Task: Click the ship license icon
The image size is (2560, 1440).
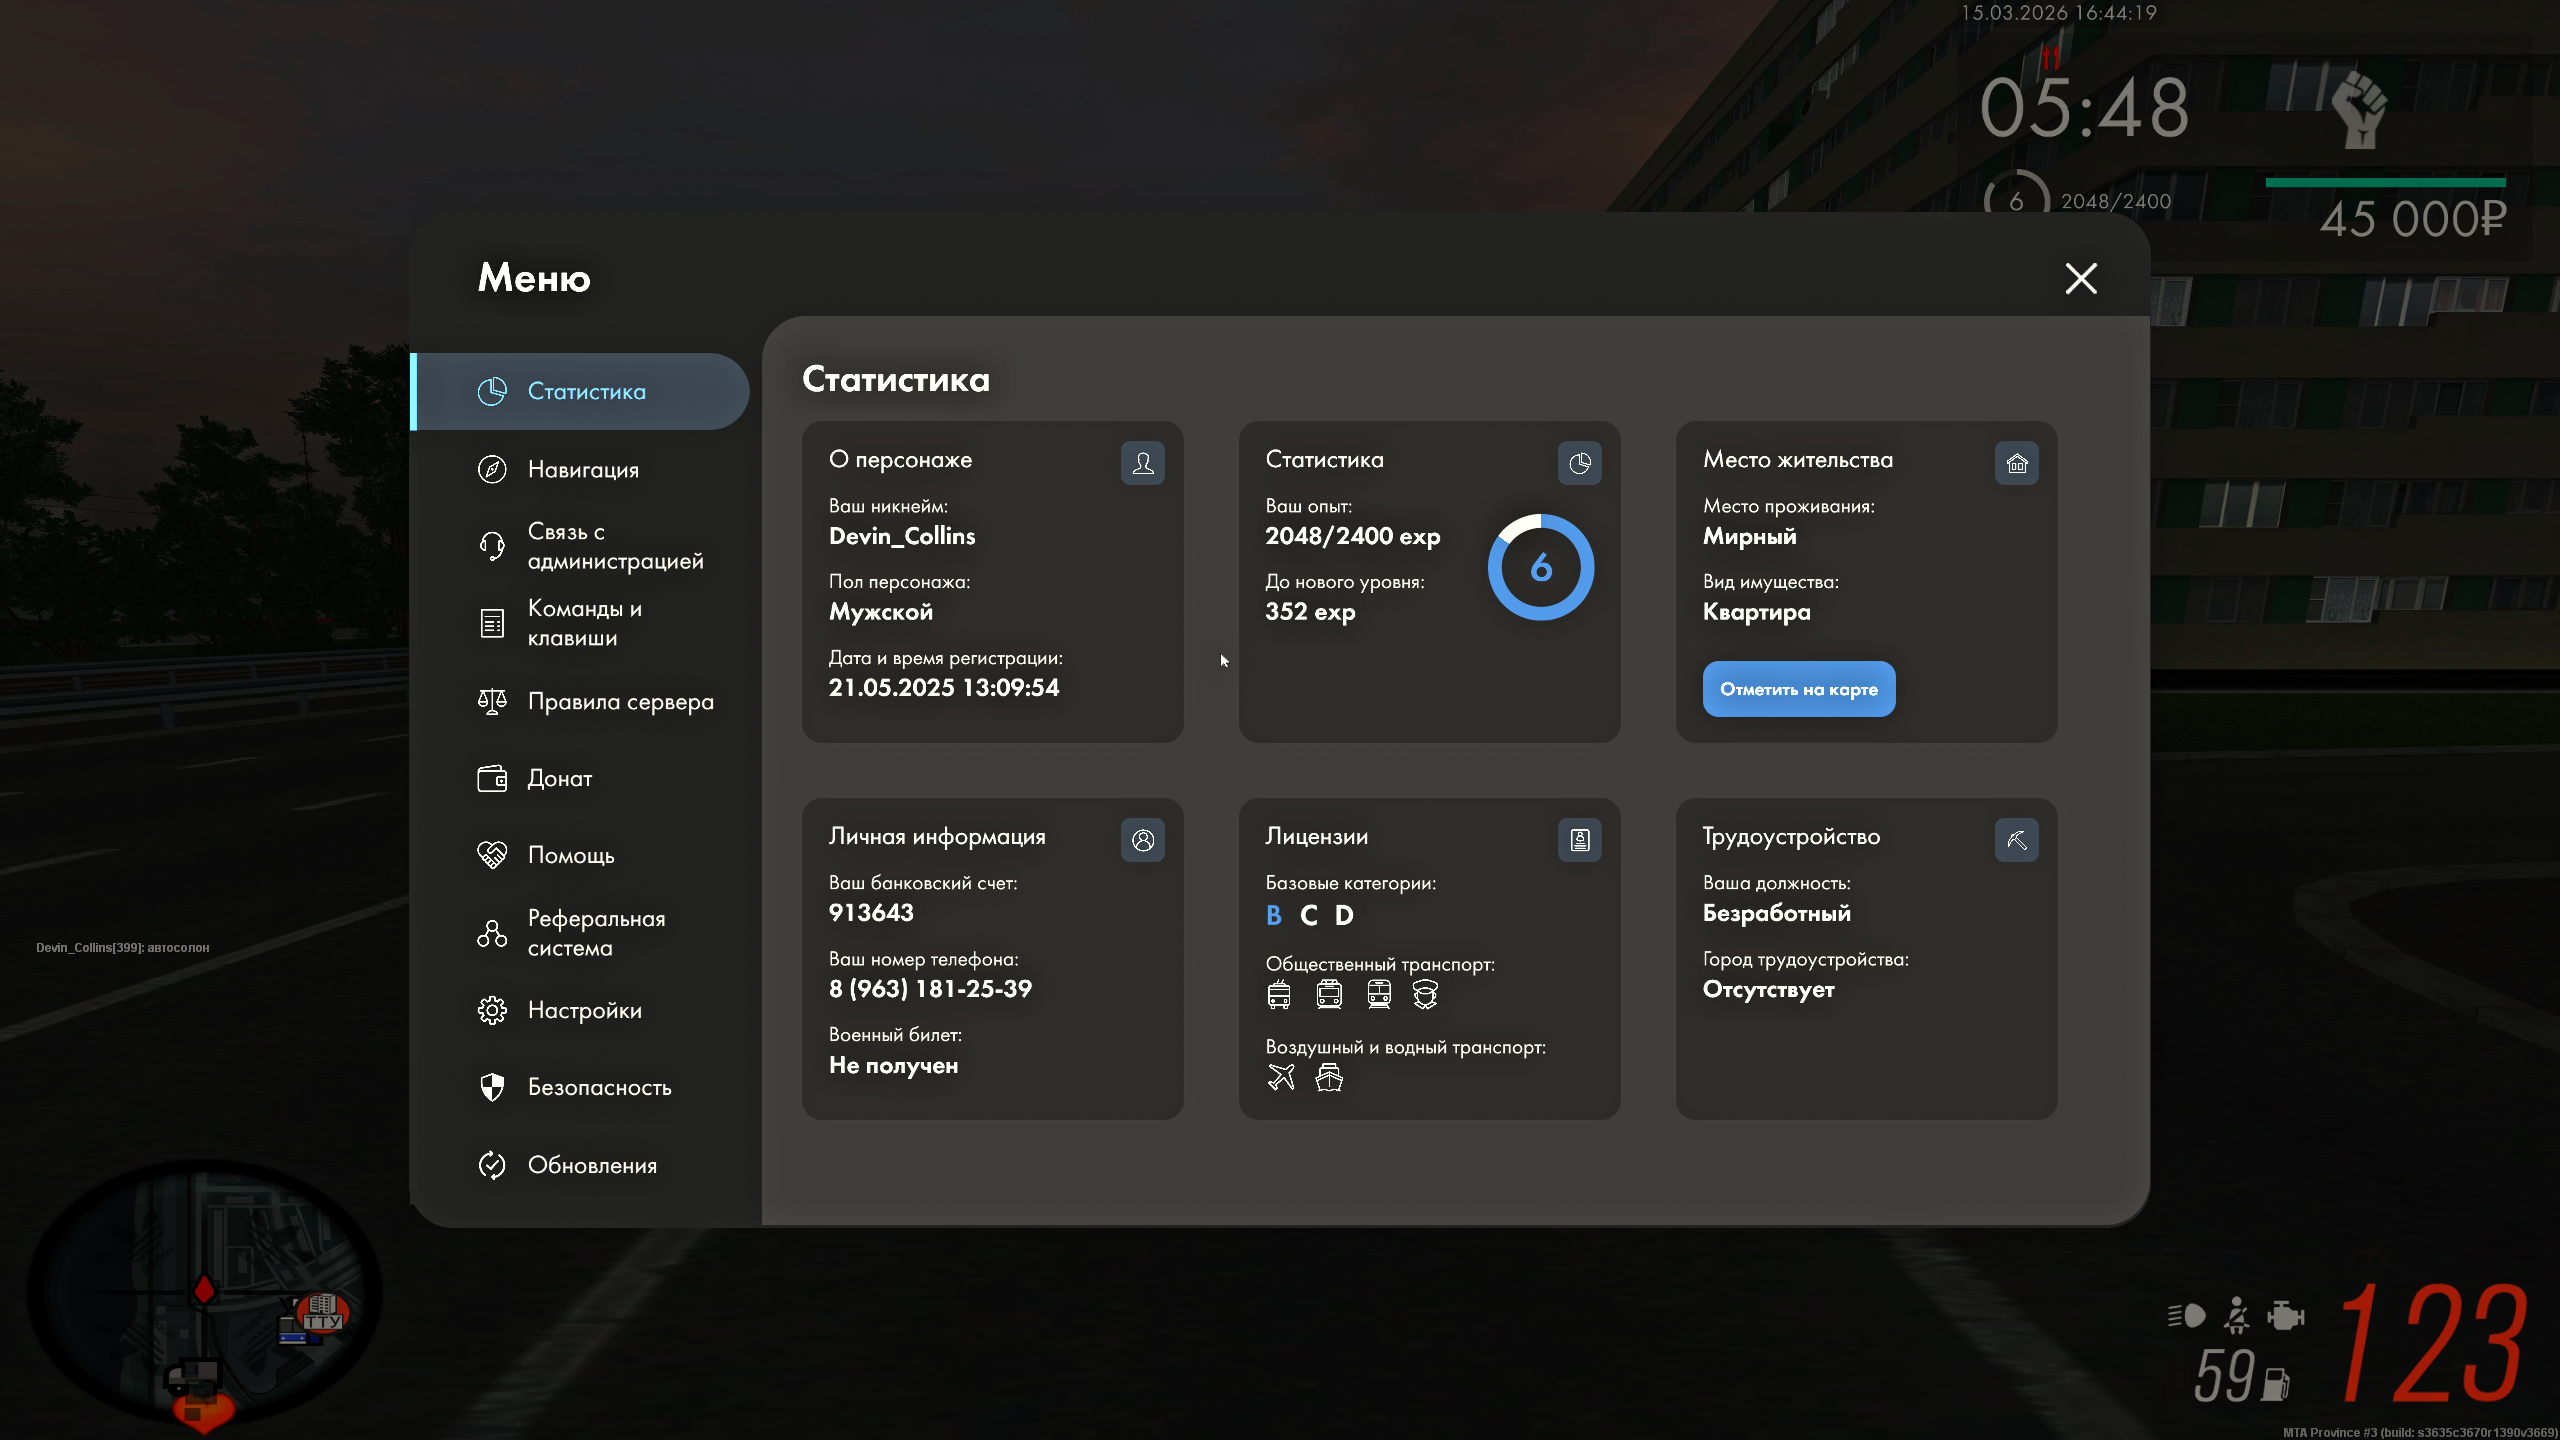Action: coord(1329,1077)
